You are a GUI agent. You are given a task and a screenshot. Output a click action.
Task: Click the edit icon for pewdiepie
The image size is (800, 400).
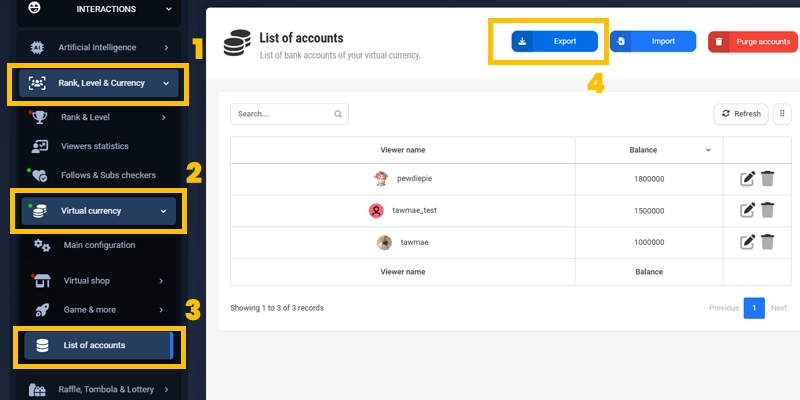(747, 179)
